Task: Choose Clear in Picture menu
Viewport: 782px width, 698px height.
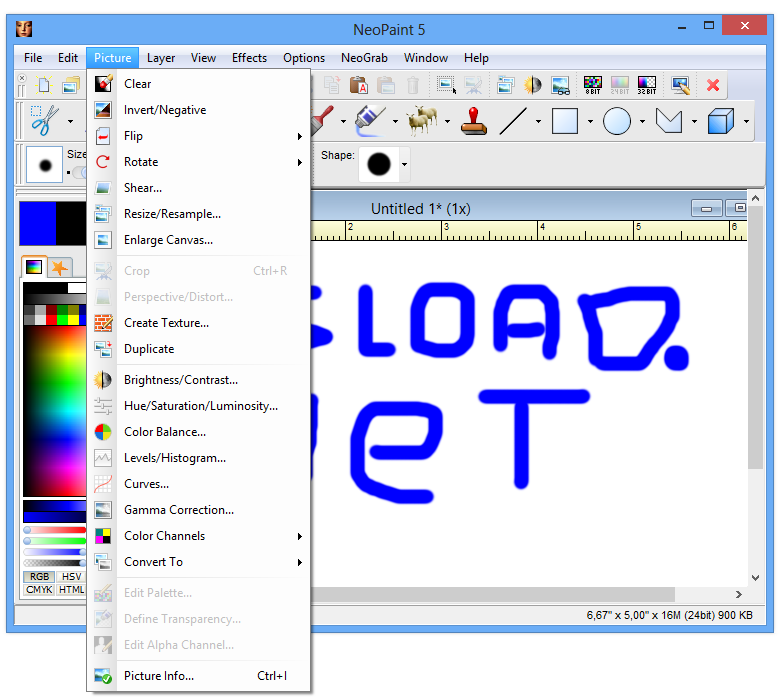Action: (x=198, y=84)
